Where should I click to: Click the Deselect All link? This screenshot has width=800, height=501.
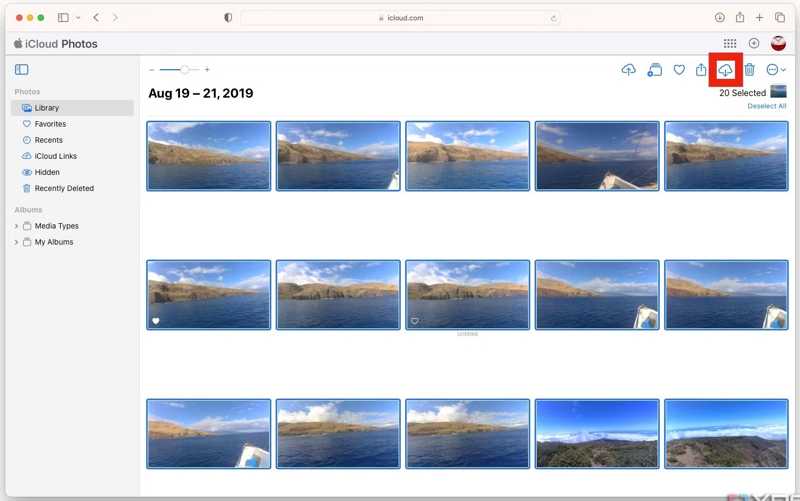tap(766, 106)
